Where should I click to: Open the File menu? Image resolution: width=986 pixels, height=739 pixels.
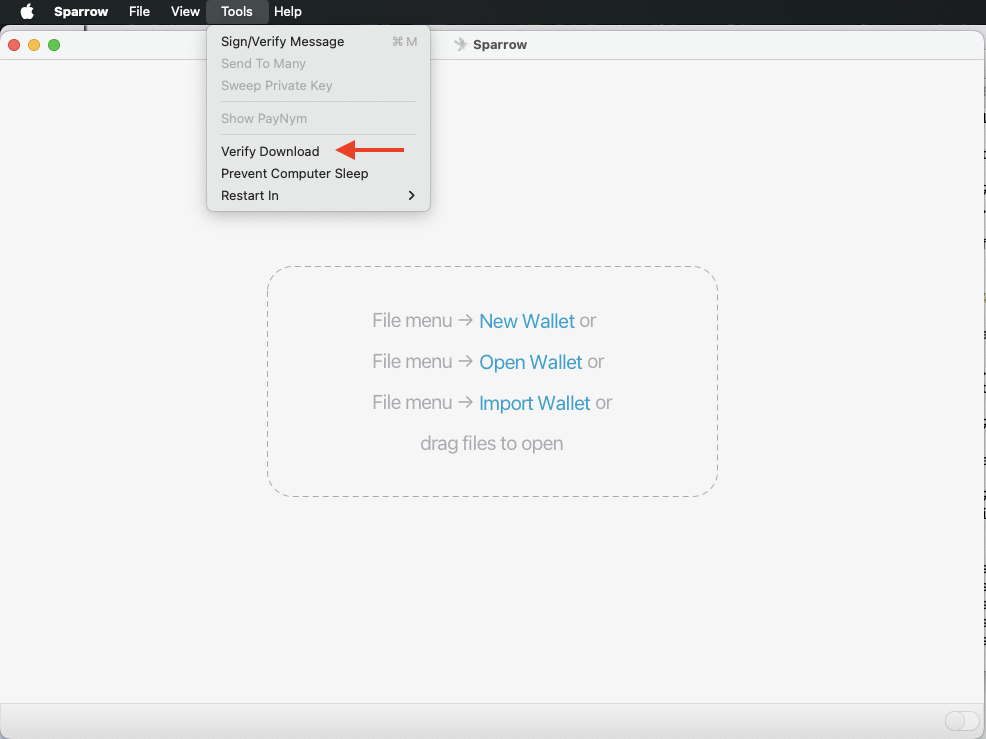[139, 11]
